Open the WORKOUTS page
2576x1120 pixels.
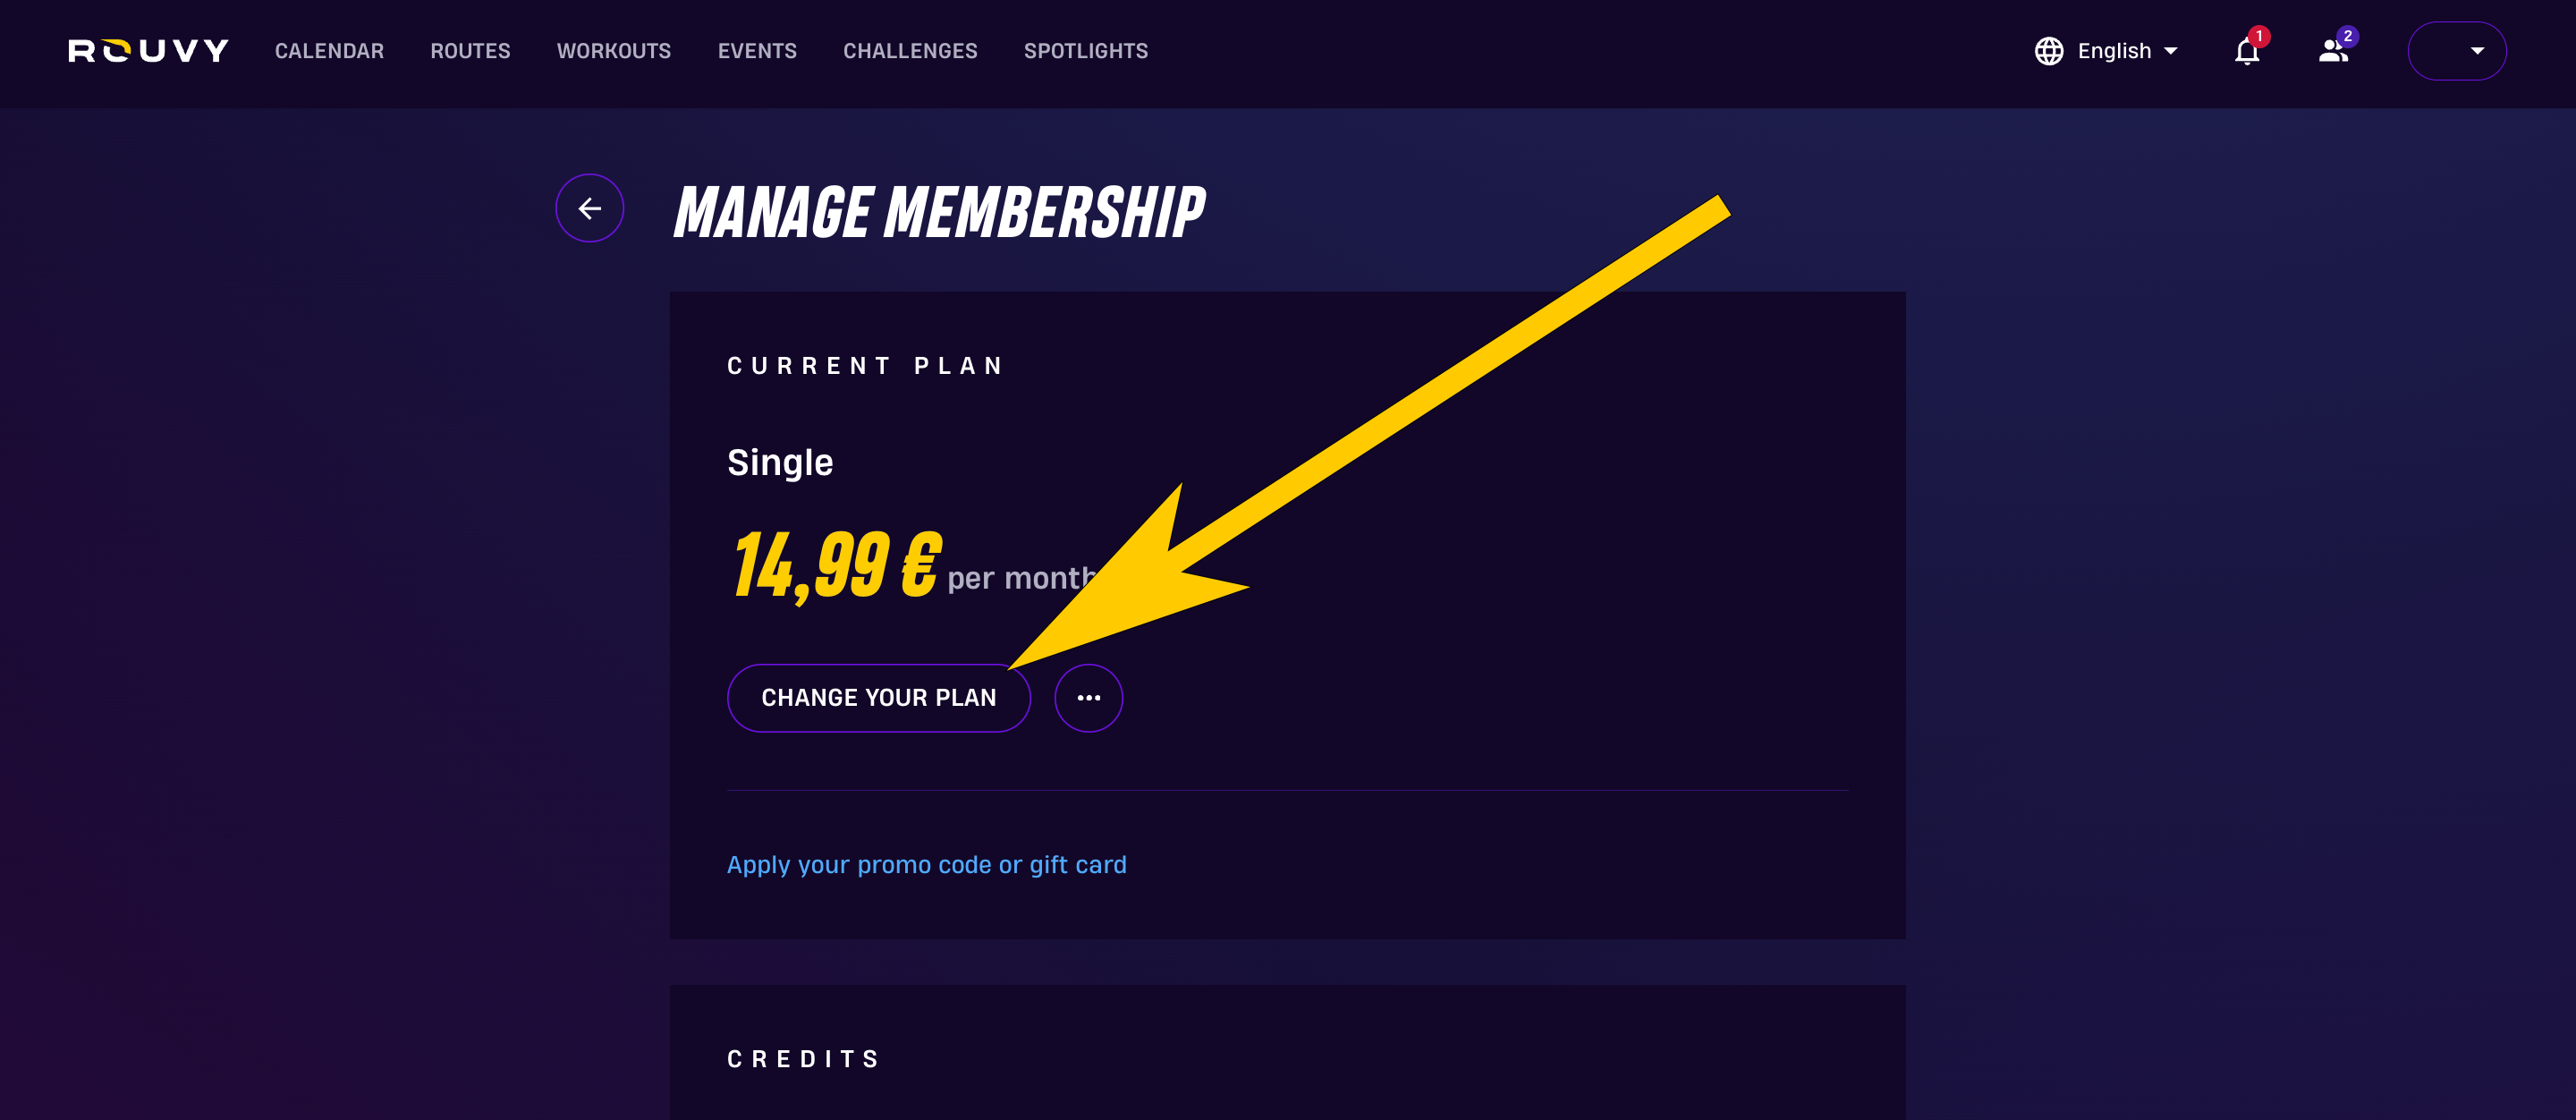click(614, 51)
